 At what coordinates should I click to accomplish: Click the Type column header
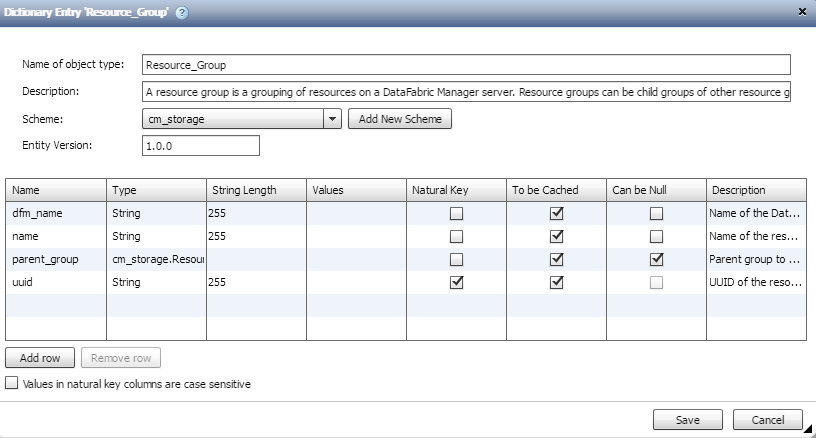click(156, 190)
